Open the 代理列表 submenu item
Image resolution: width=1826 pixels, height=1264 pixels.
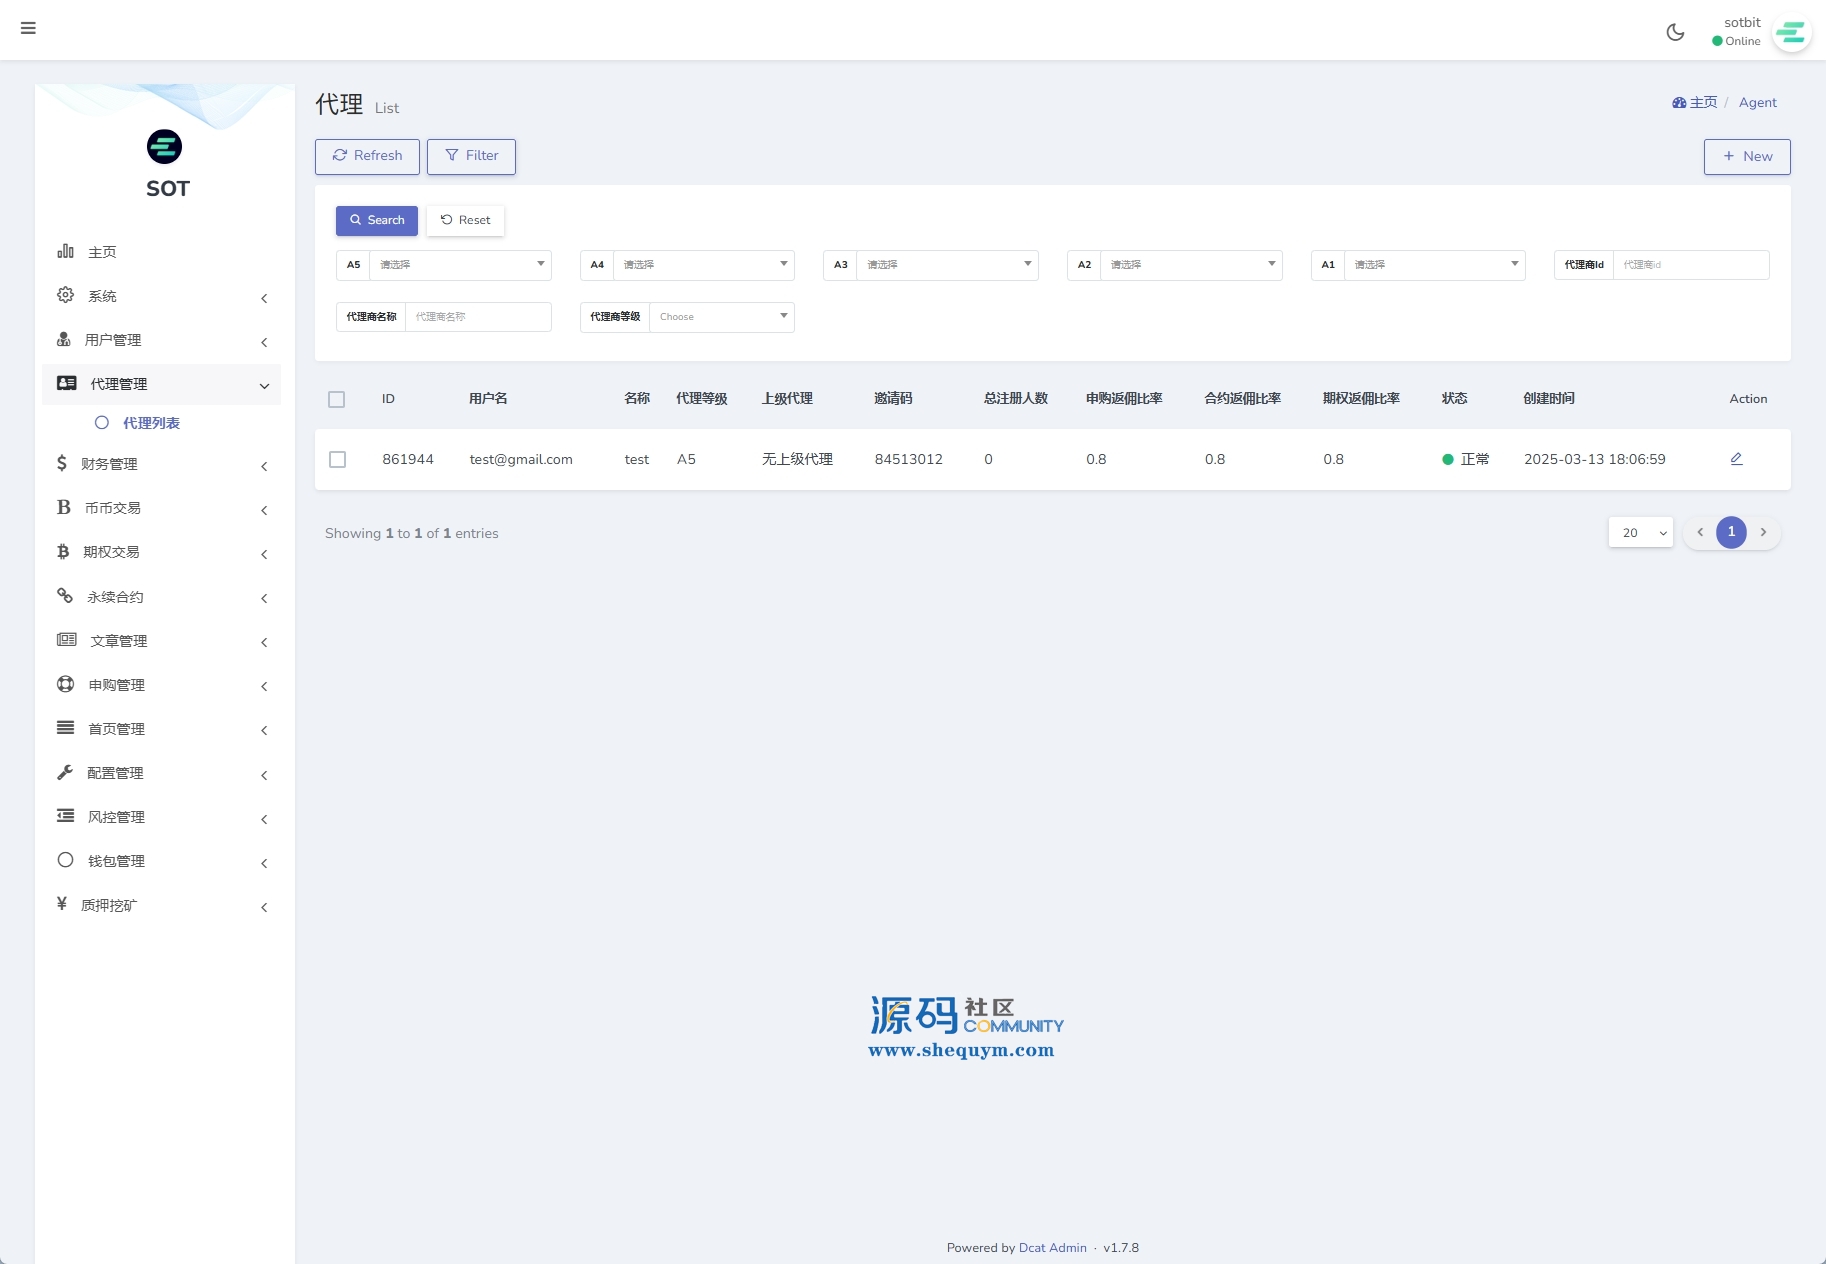[151, 423]
